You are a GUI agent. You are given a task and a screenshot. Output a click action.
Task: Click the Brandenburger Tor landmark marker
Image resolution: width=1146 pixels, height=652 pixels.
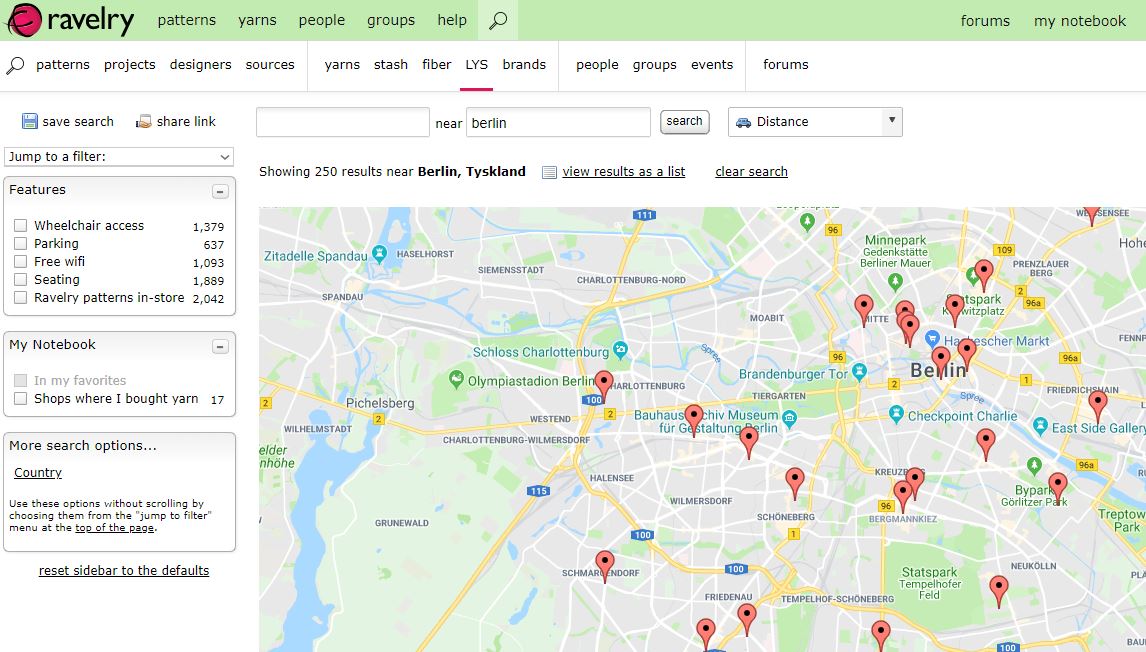860,371
